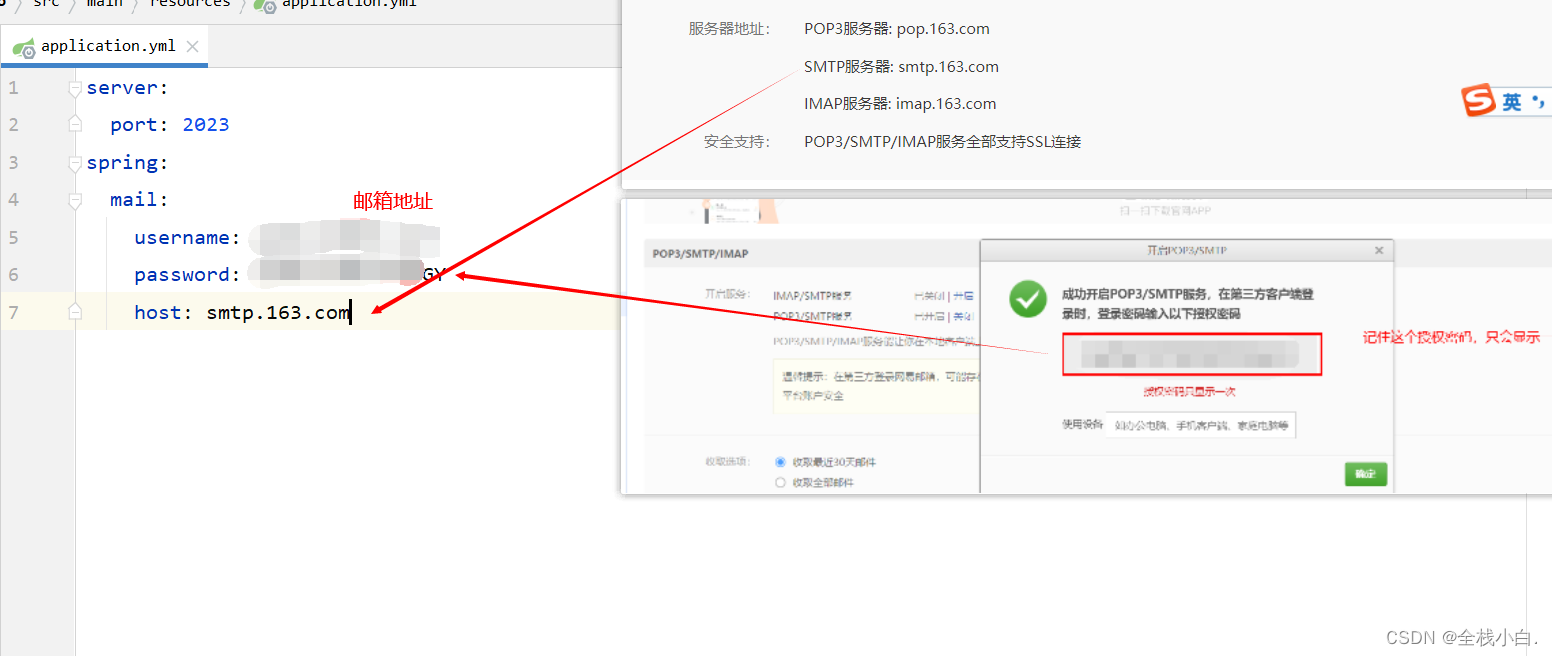Click the mail: key in the editor
The image size is (1552, 656).
(x=140, y=200)
